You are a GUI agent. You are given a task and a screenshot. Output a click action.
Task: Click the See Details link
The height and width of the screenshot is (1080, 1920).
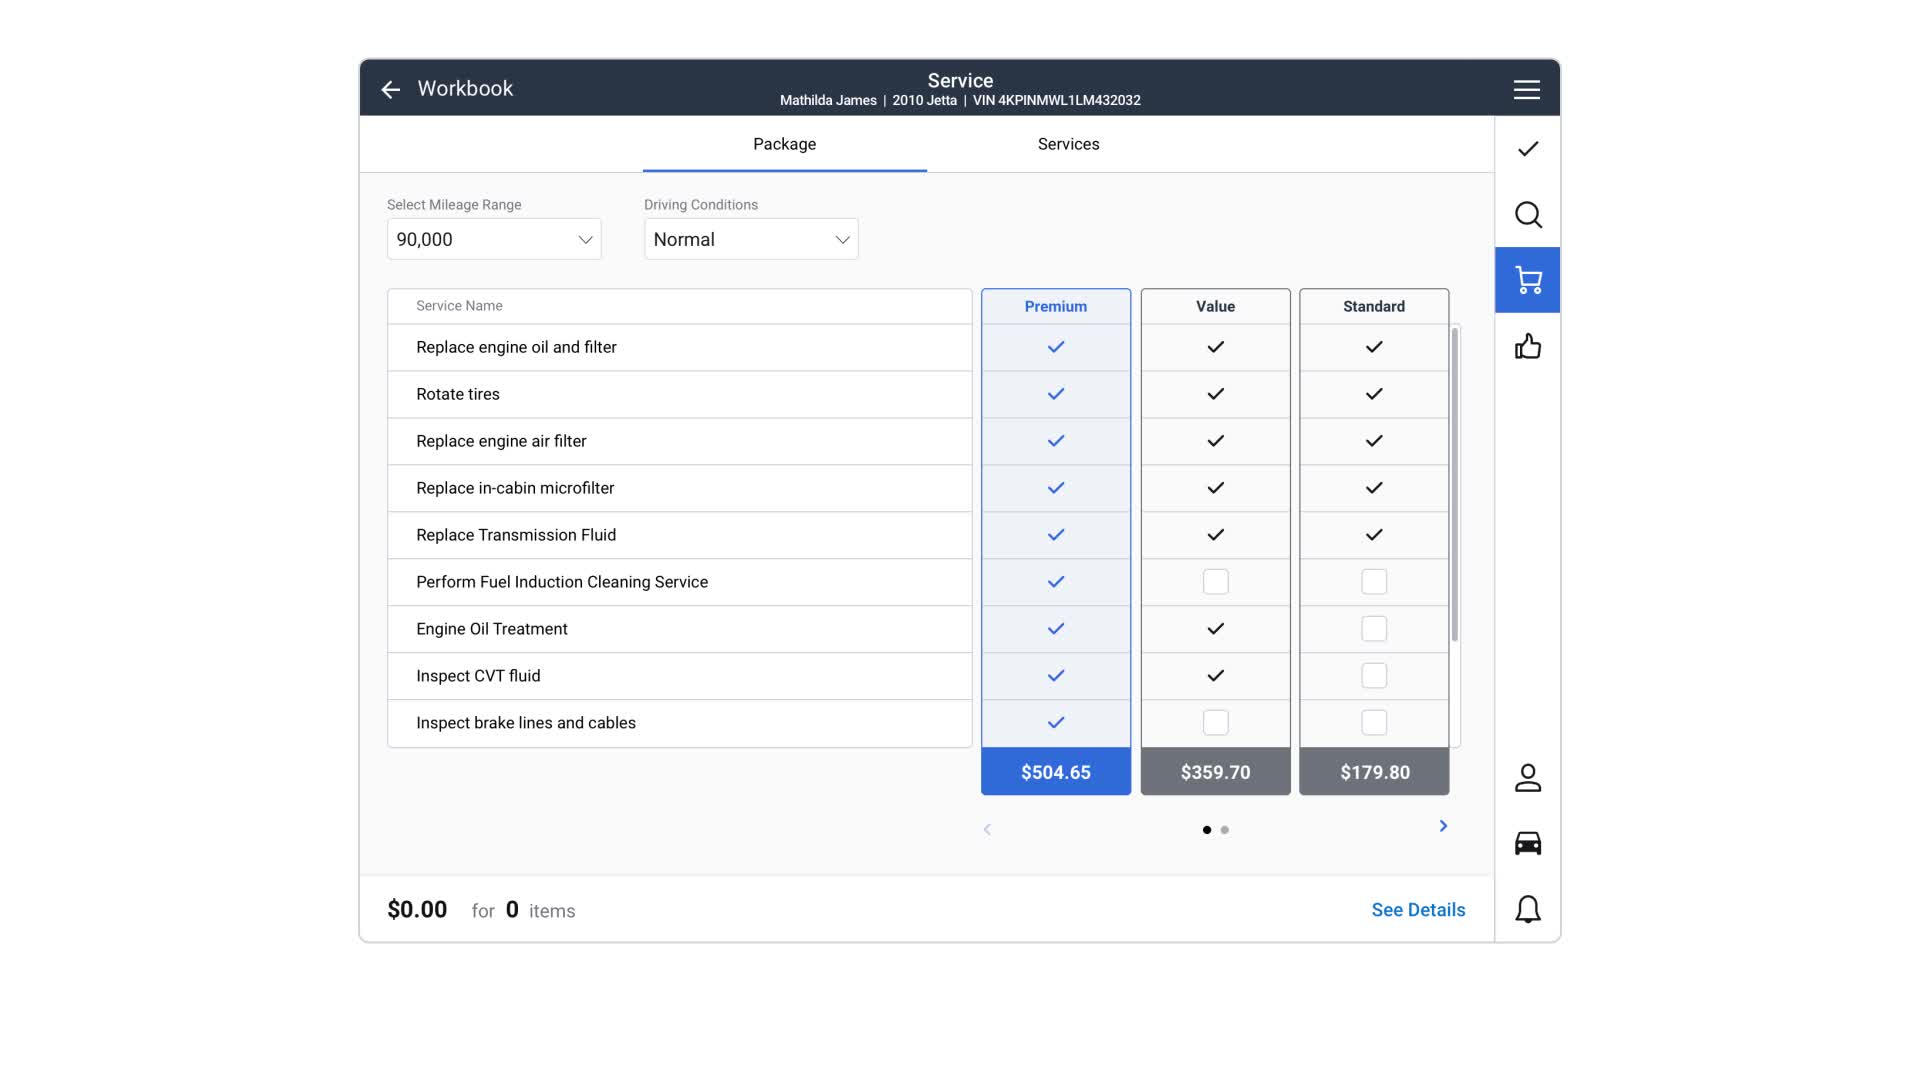1417,910
